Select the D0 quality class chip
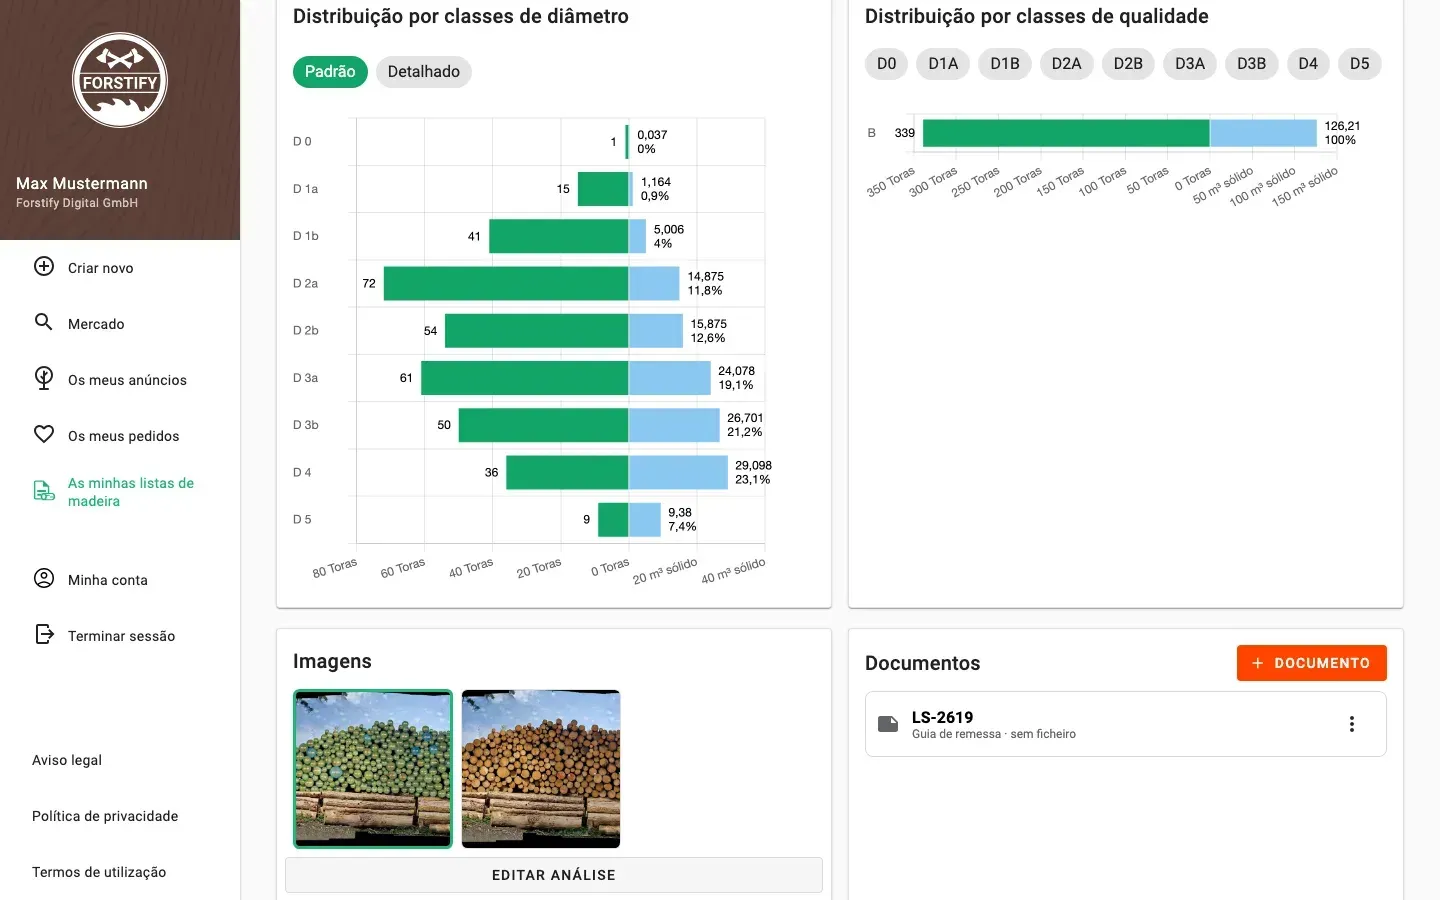The width and height of the screenshot is (1440, 900). 886,64
